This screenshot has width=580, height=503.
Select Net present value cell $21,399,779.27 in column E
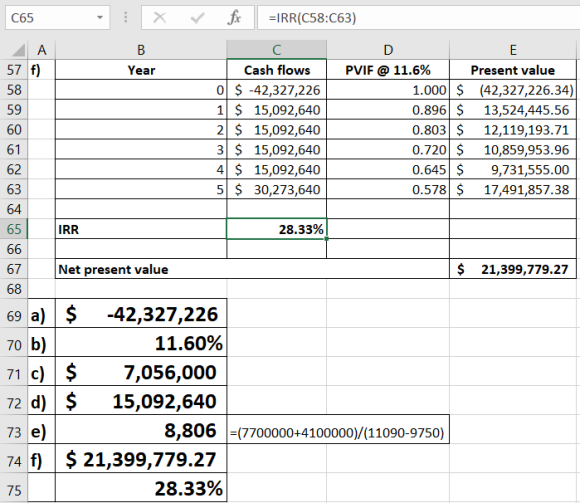pyautogui.click(x=513, y=269)
